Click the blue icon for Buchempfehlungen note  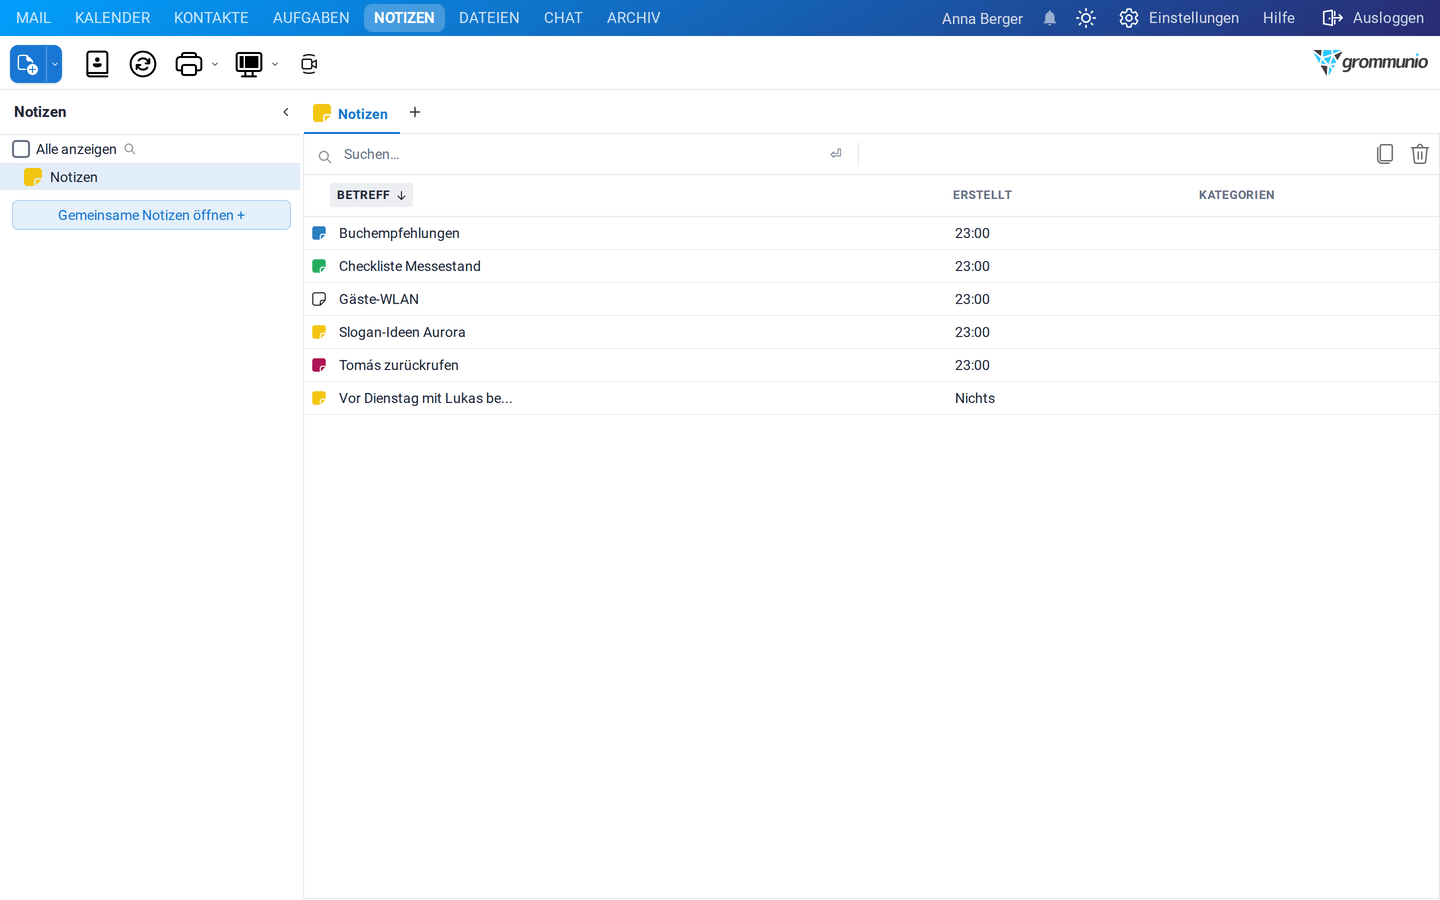pyautogui.click(x=319, y=233)
